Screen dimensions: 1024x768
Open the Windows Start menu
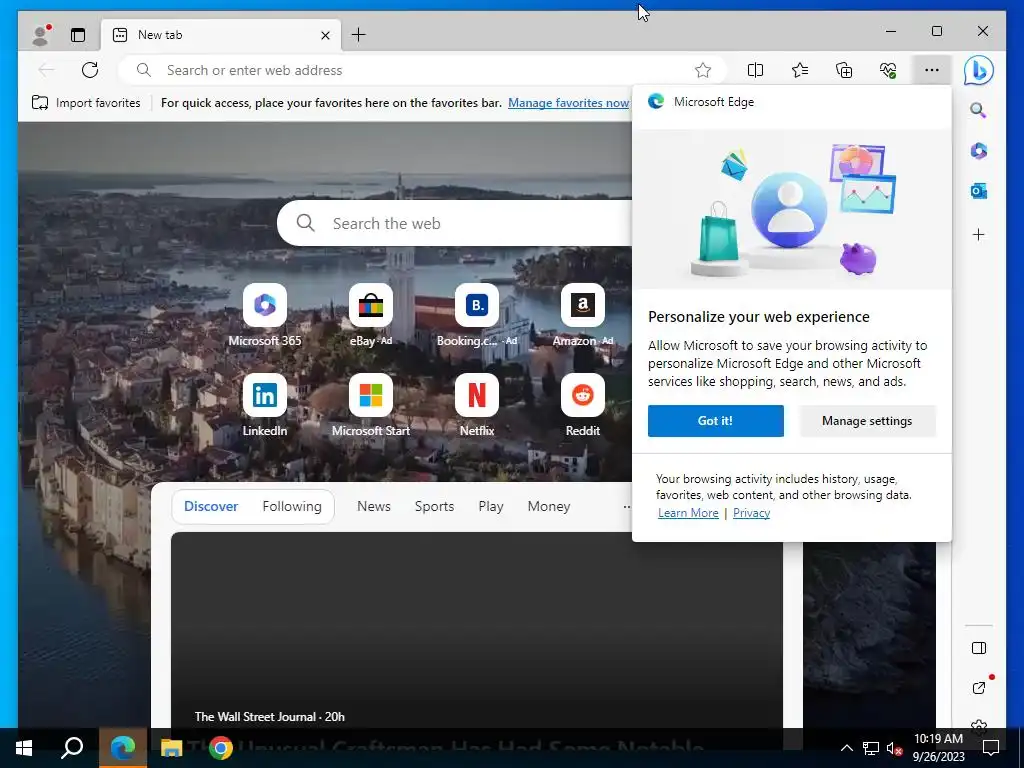24,748
